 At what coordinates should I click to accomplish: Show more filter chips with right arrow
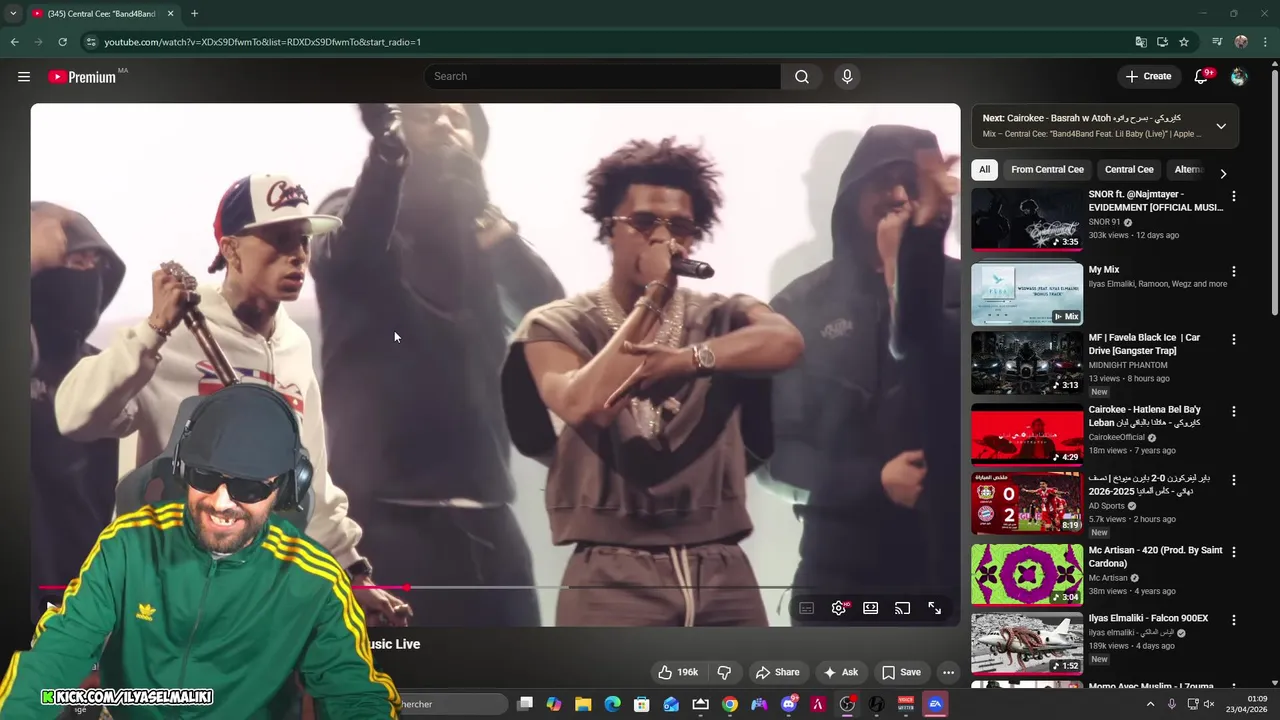click(1222, 173)
